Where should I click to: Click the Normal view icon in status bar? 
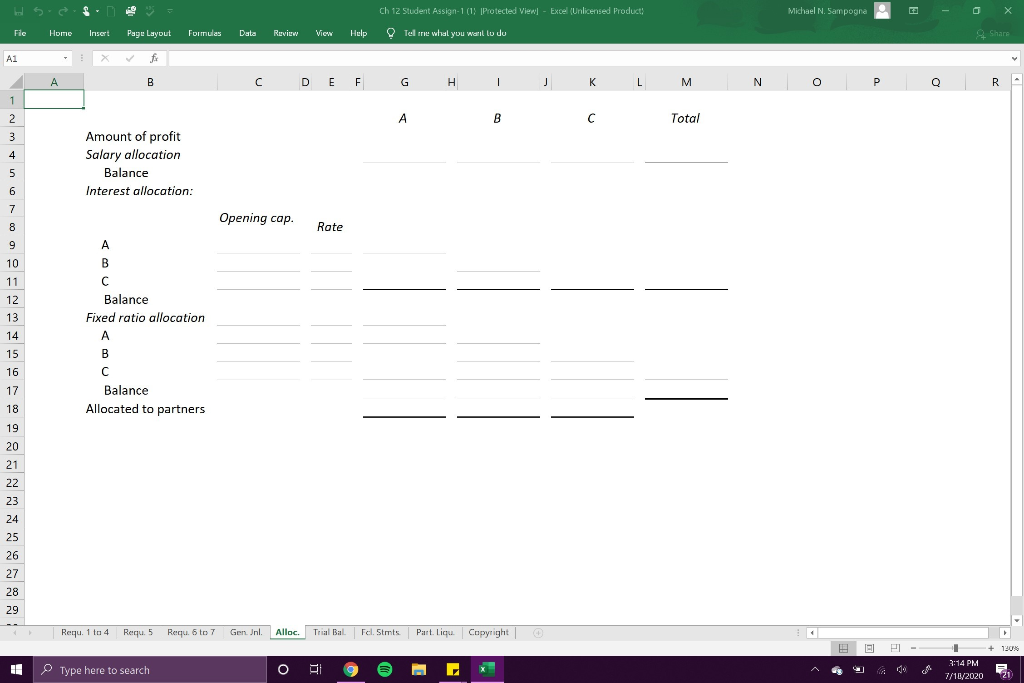(843, 648)
